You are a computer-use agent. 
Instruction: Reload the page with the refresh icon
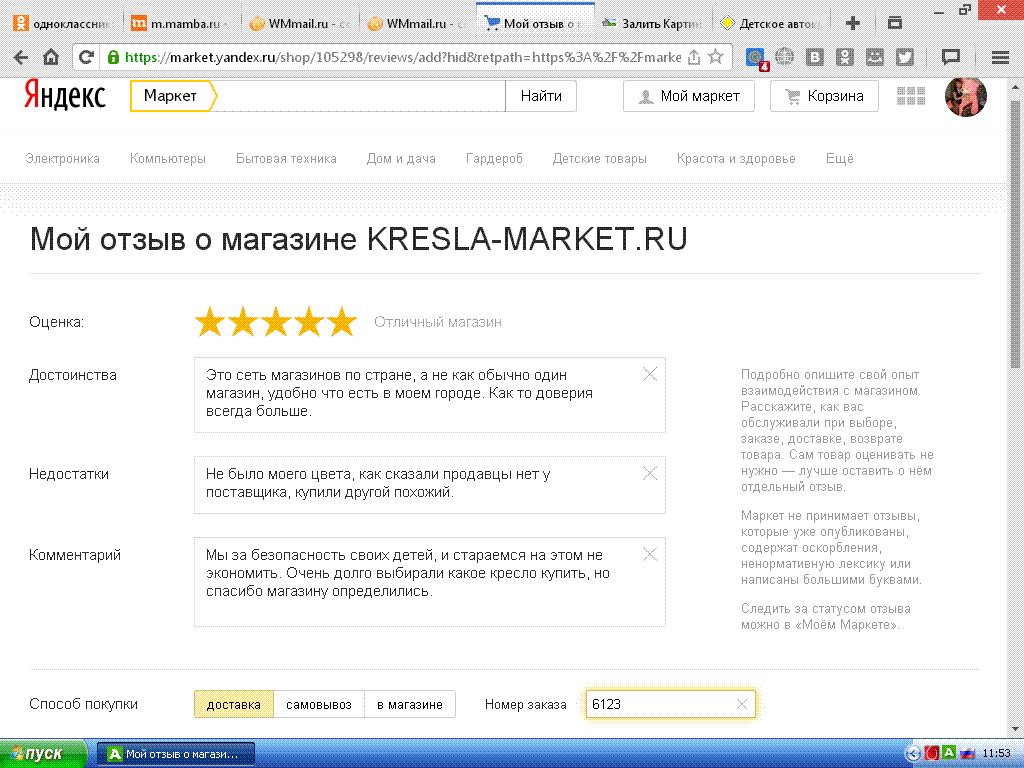click(86, 57)
